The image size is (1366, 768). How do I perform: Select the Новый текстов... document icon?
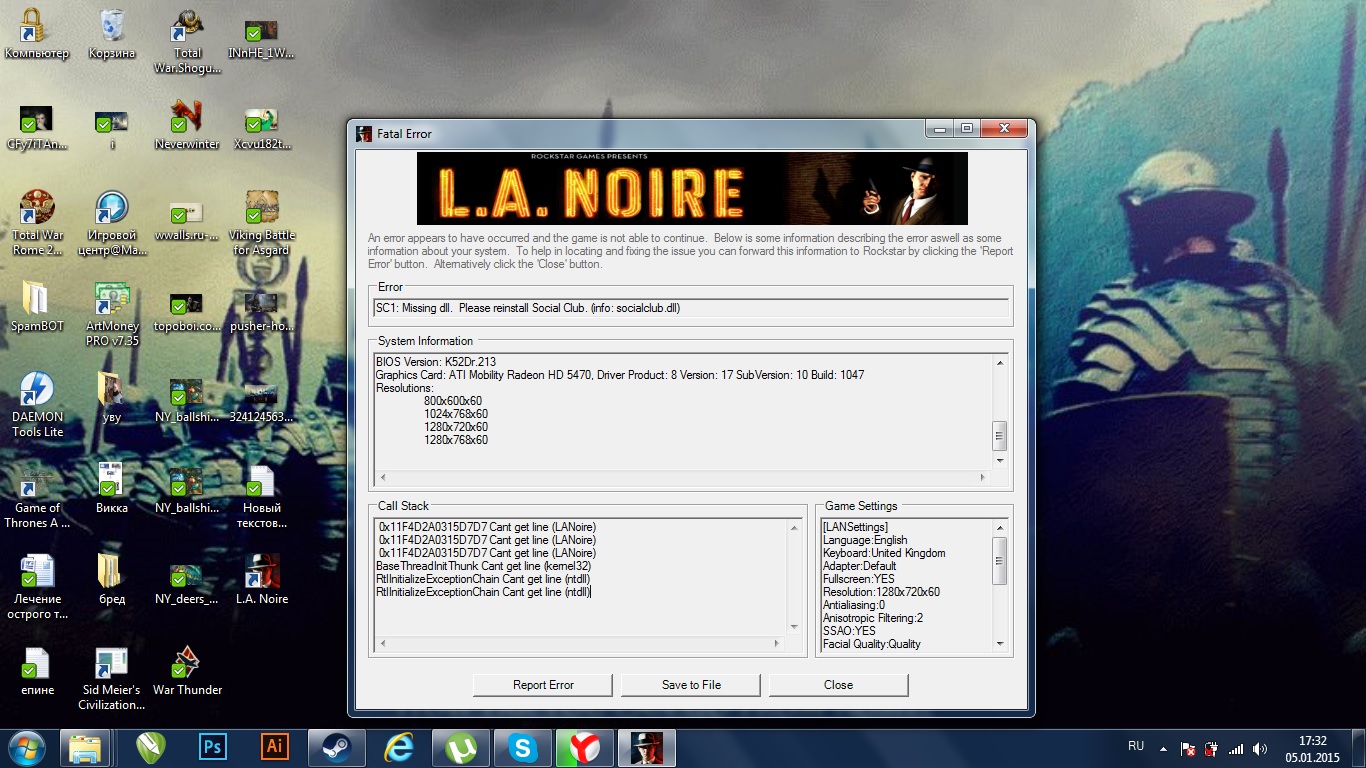261,496
